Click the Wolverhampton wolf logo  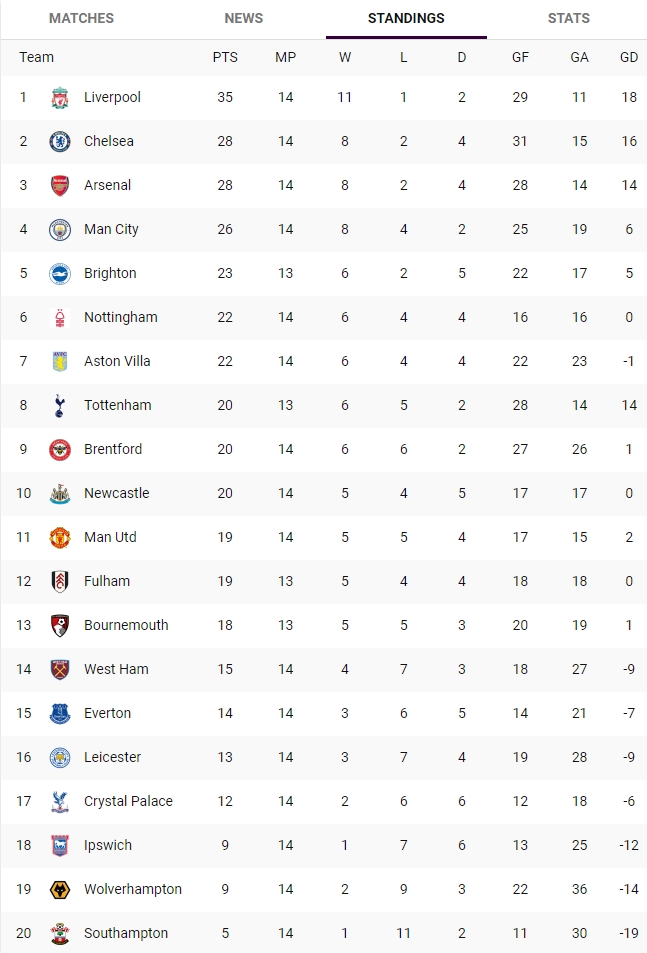60,889
